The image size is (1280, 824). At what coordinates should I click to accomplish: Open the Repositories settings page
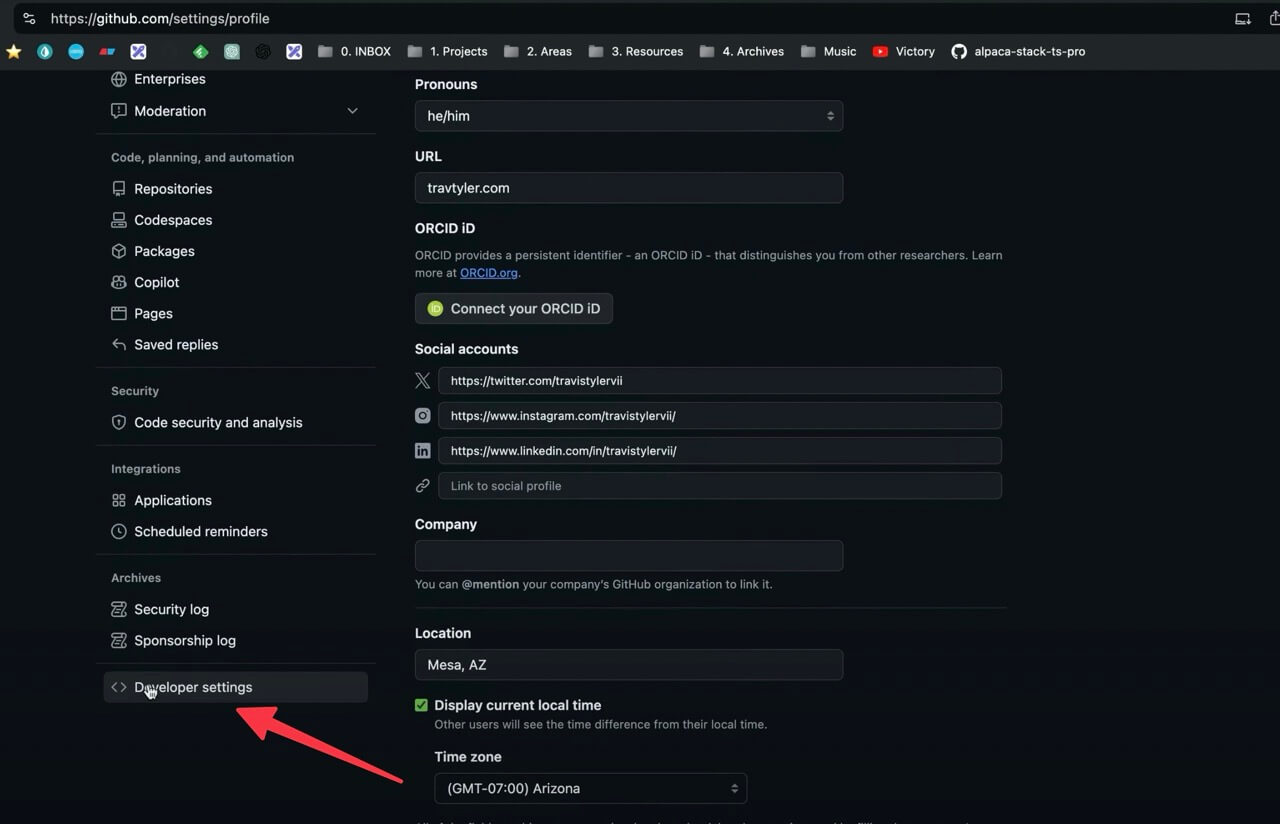pyautogui.click(x=173, y=188)
